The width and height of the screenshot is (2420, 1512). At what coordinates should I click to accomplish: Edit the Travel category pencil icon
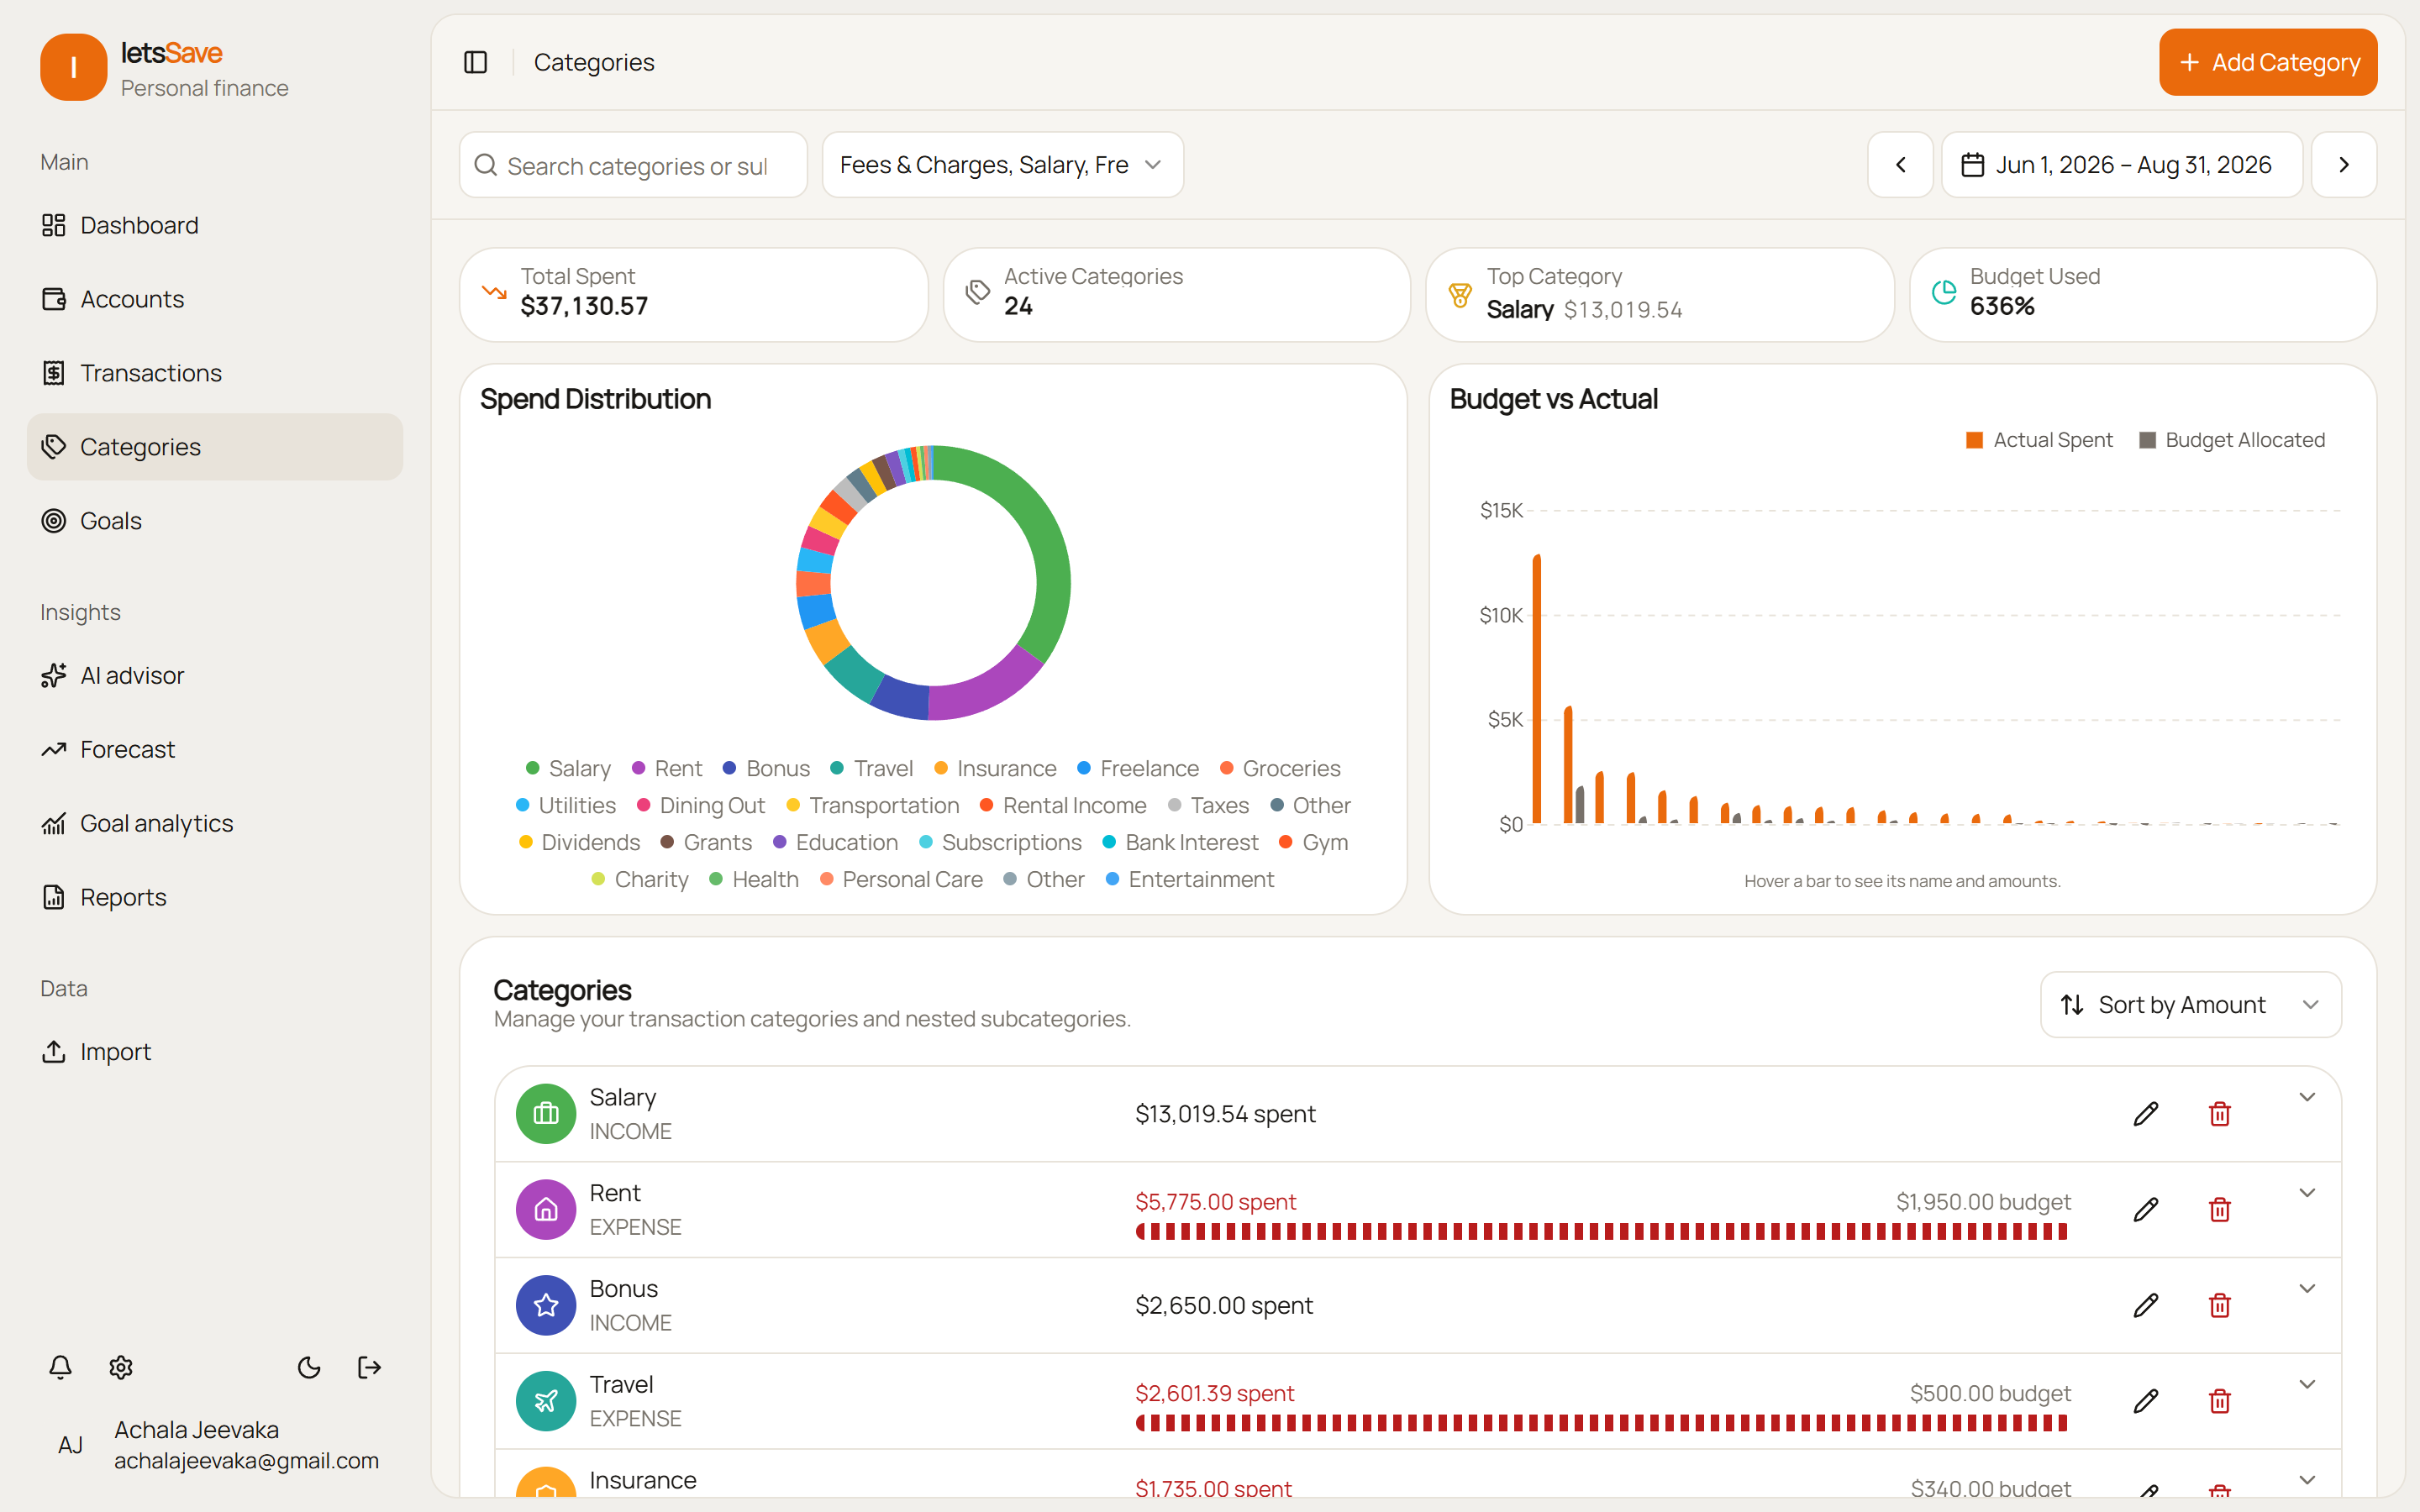[x=2146, y=1401]
